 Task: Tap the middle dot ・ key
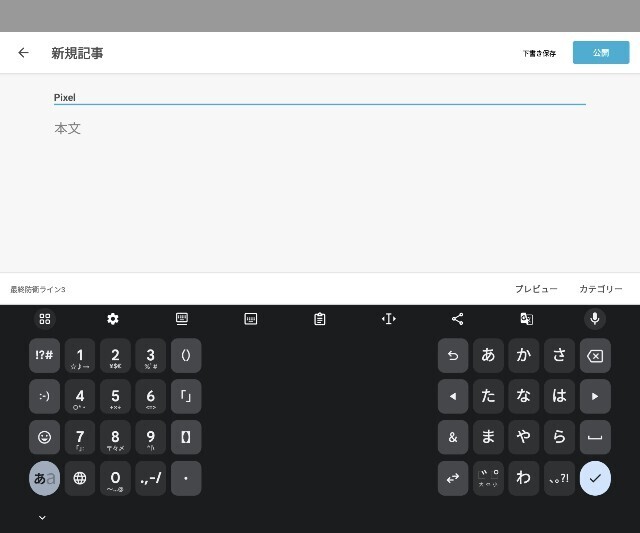(186, 478)
